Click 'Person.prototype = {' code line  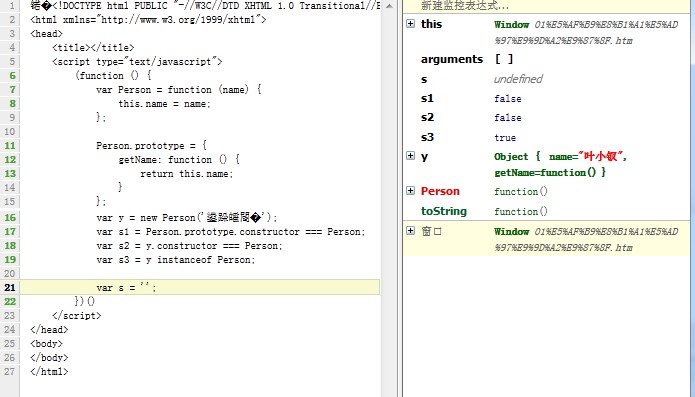pos(151,146)
